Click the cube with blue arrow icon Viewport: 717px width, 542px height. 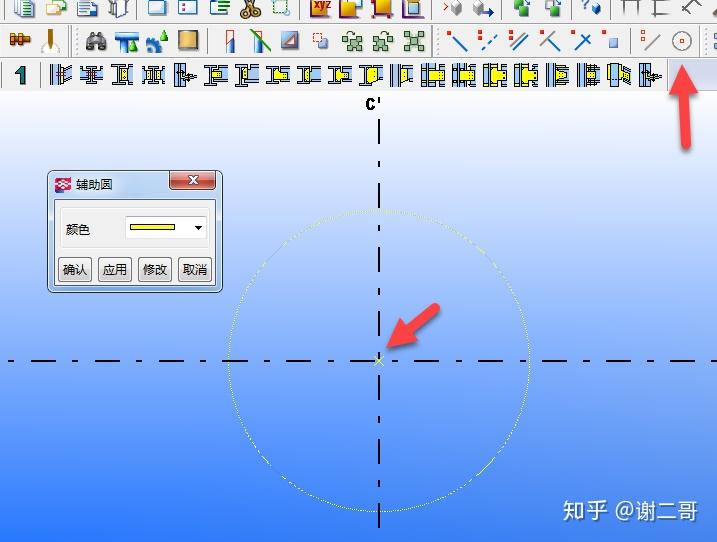coord(483,8)
